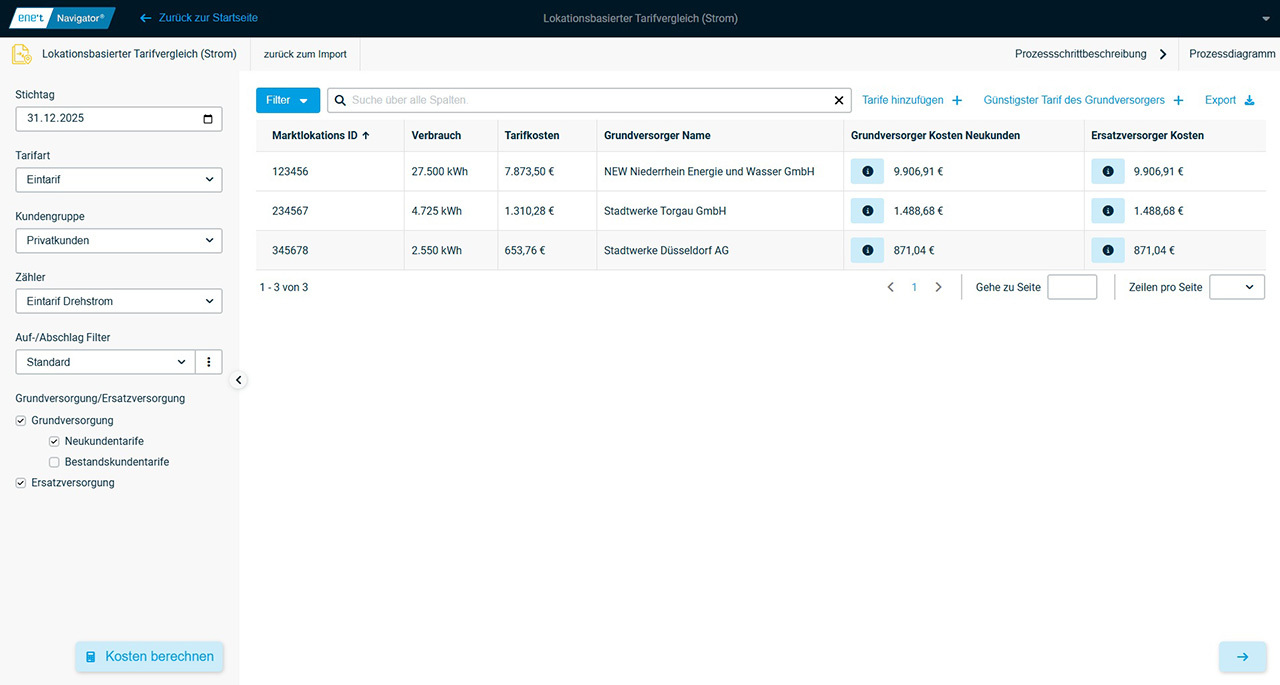Screen dimensions: 1280x685
Task: Open info for NEW Niederrhein Grundversorger Kosten
Action: [x=867, y=172]
